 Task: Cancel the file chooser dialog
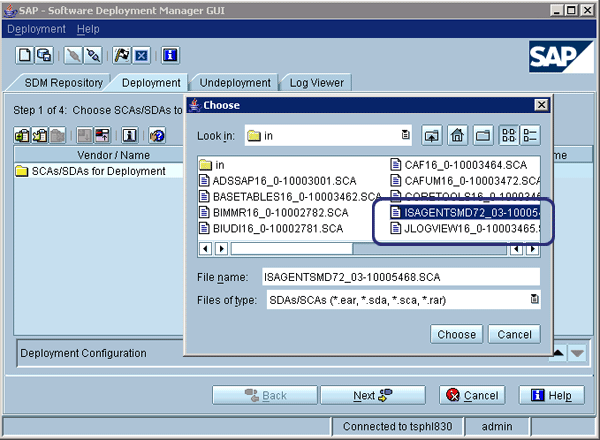click(515, 334)
